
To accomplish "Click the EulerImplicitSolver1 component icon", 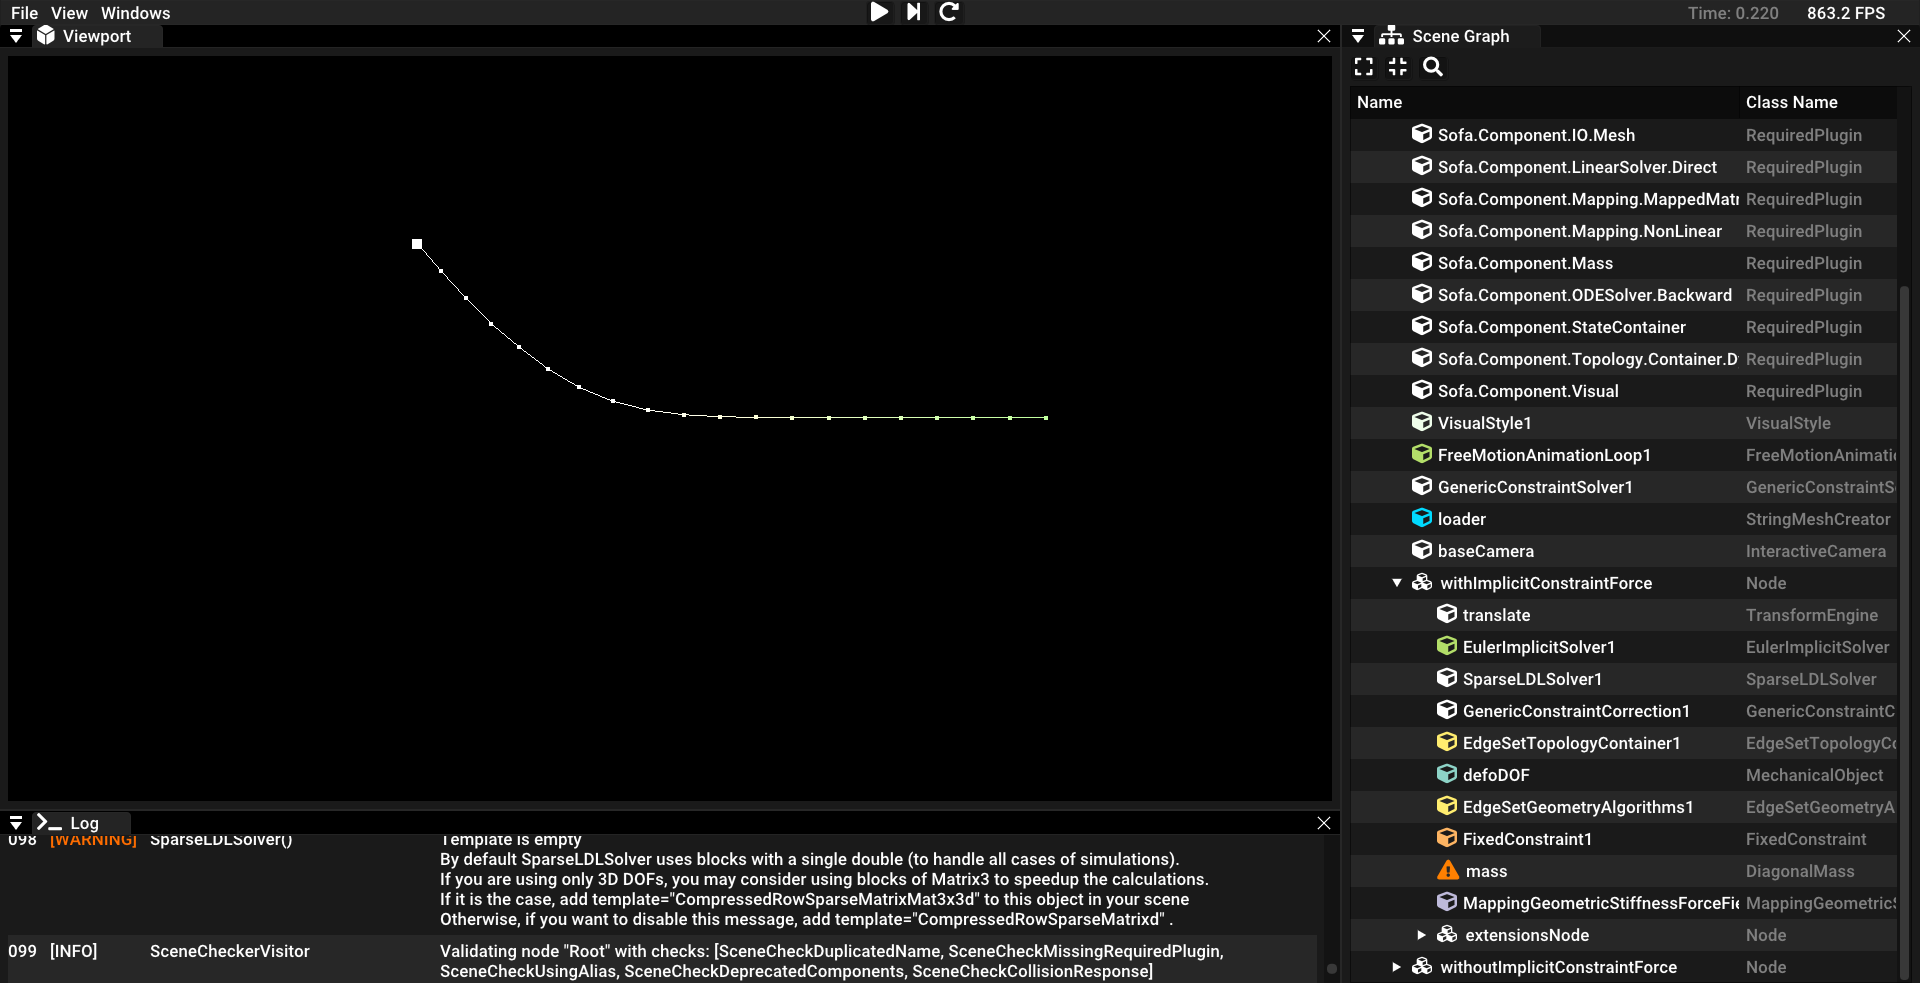I will tap(1447, 646).
